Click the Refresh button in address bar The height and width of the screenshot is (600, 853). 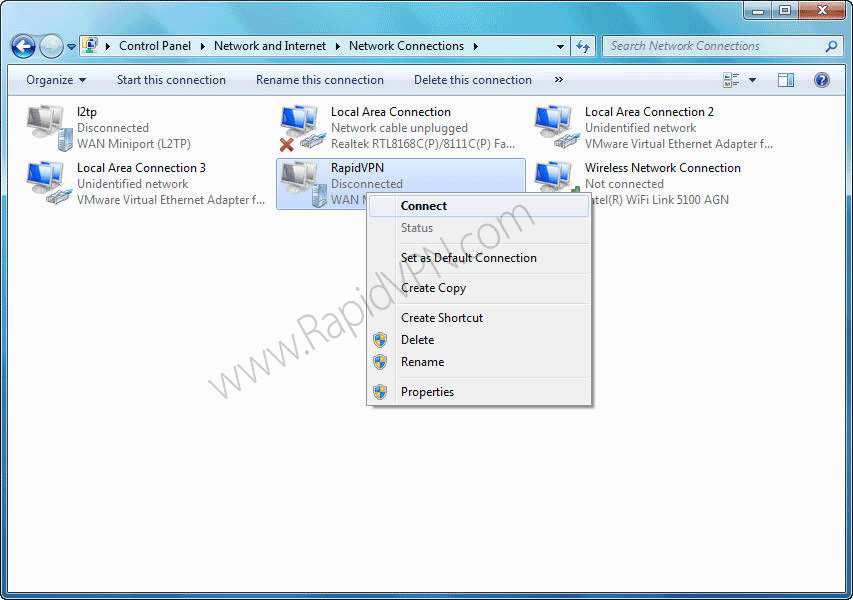point(583,47)
